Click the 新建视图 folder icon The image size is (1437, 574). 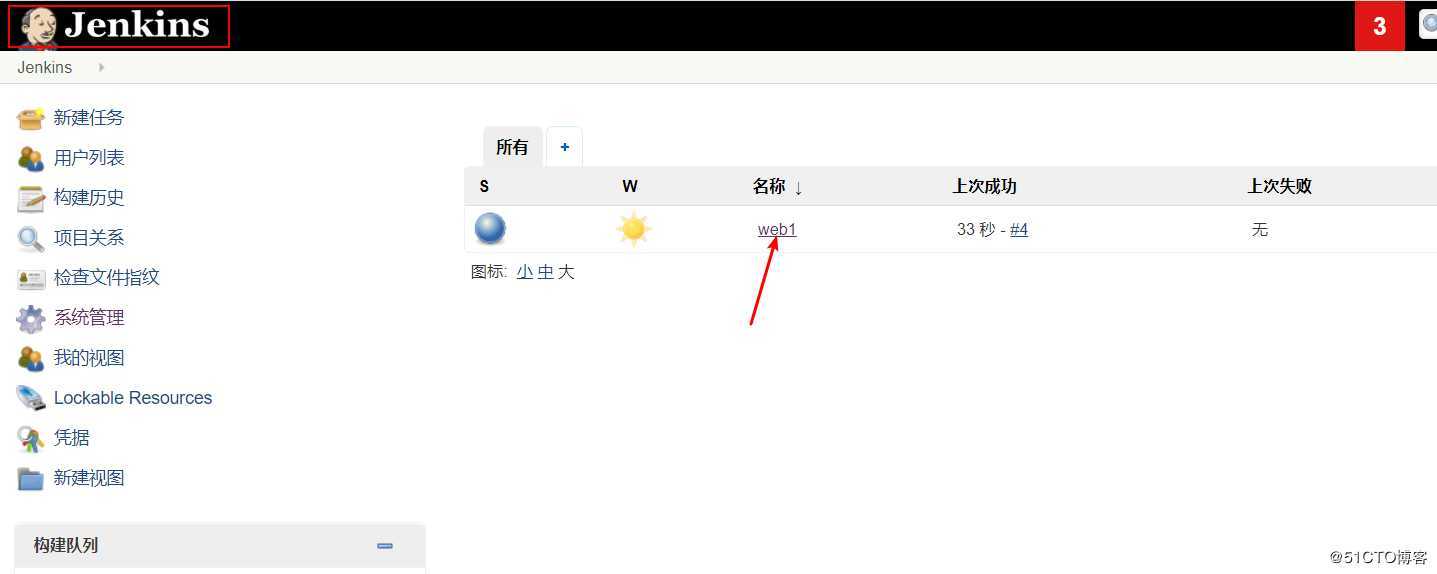coord(31,478)
